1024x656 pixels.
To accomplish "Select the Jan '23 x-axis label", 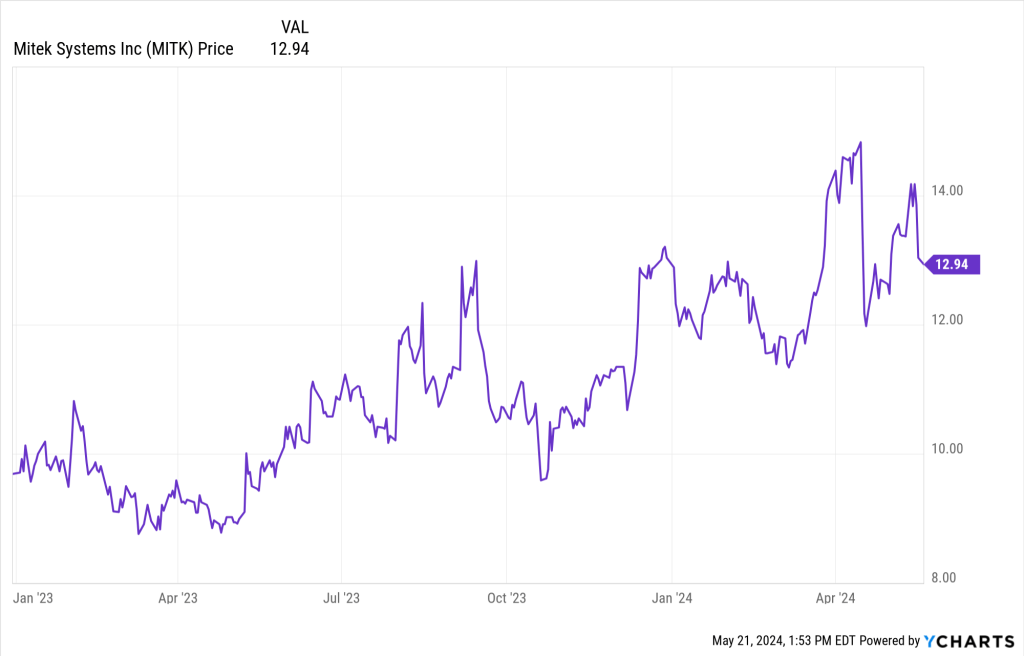I will tap(33, 598).
